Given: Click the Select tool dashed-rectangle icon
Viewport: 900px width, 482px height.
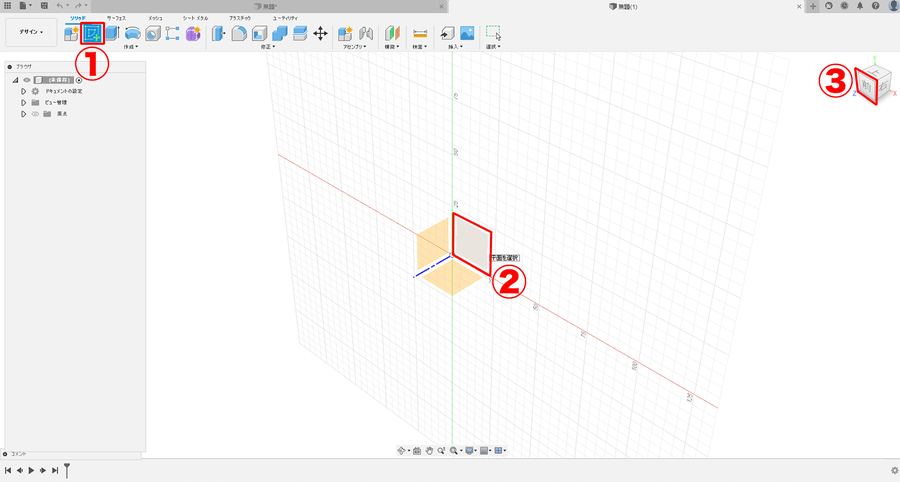Looking at the screenshot, I should tap(493, 33).
